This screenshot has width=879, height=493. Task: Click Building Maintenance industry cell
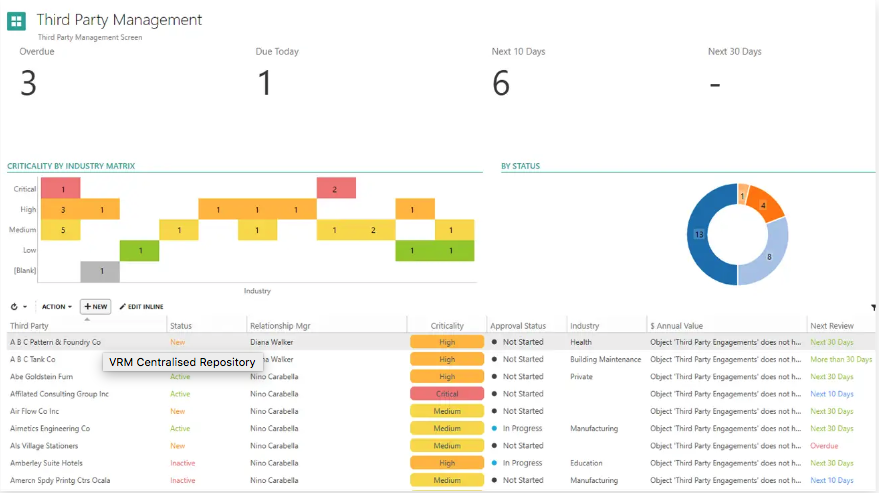pyautogui.click(x=605, y=360)
